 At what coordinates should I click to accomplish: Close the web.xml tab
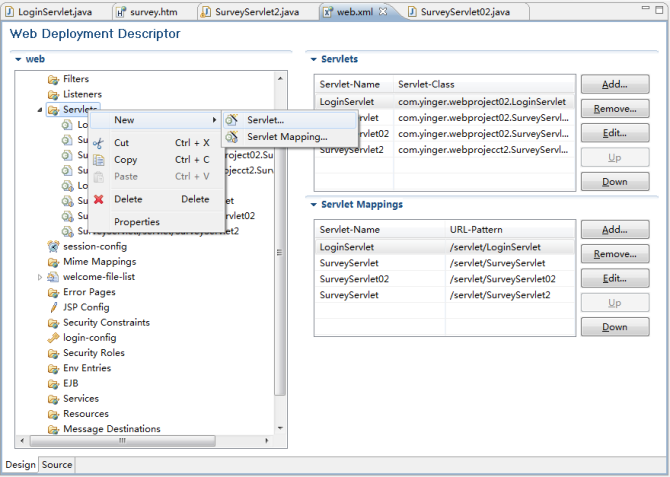coord(383,12)
